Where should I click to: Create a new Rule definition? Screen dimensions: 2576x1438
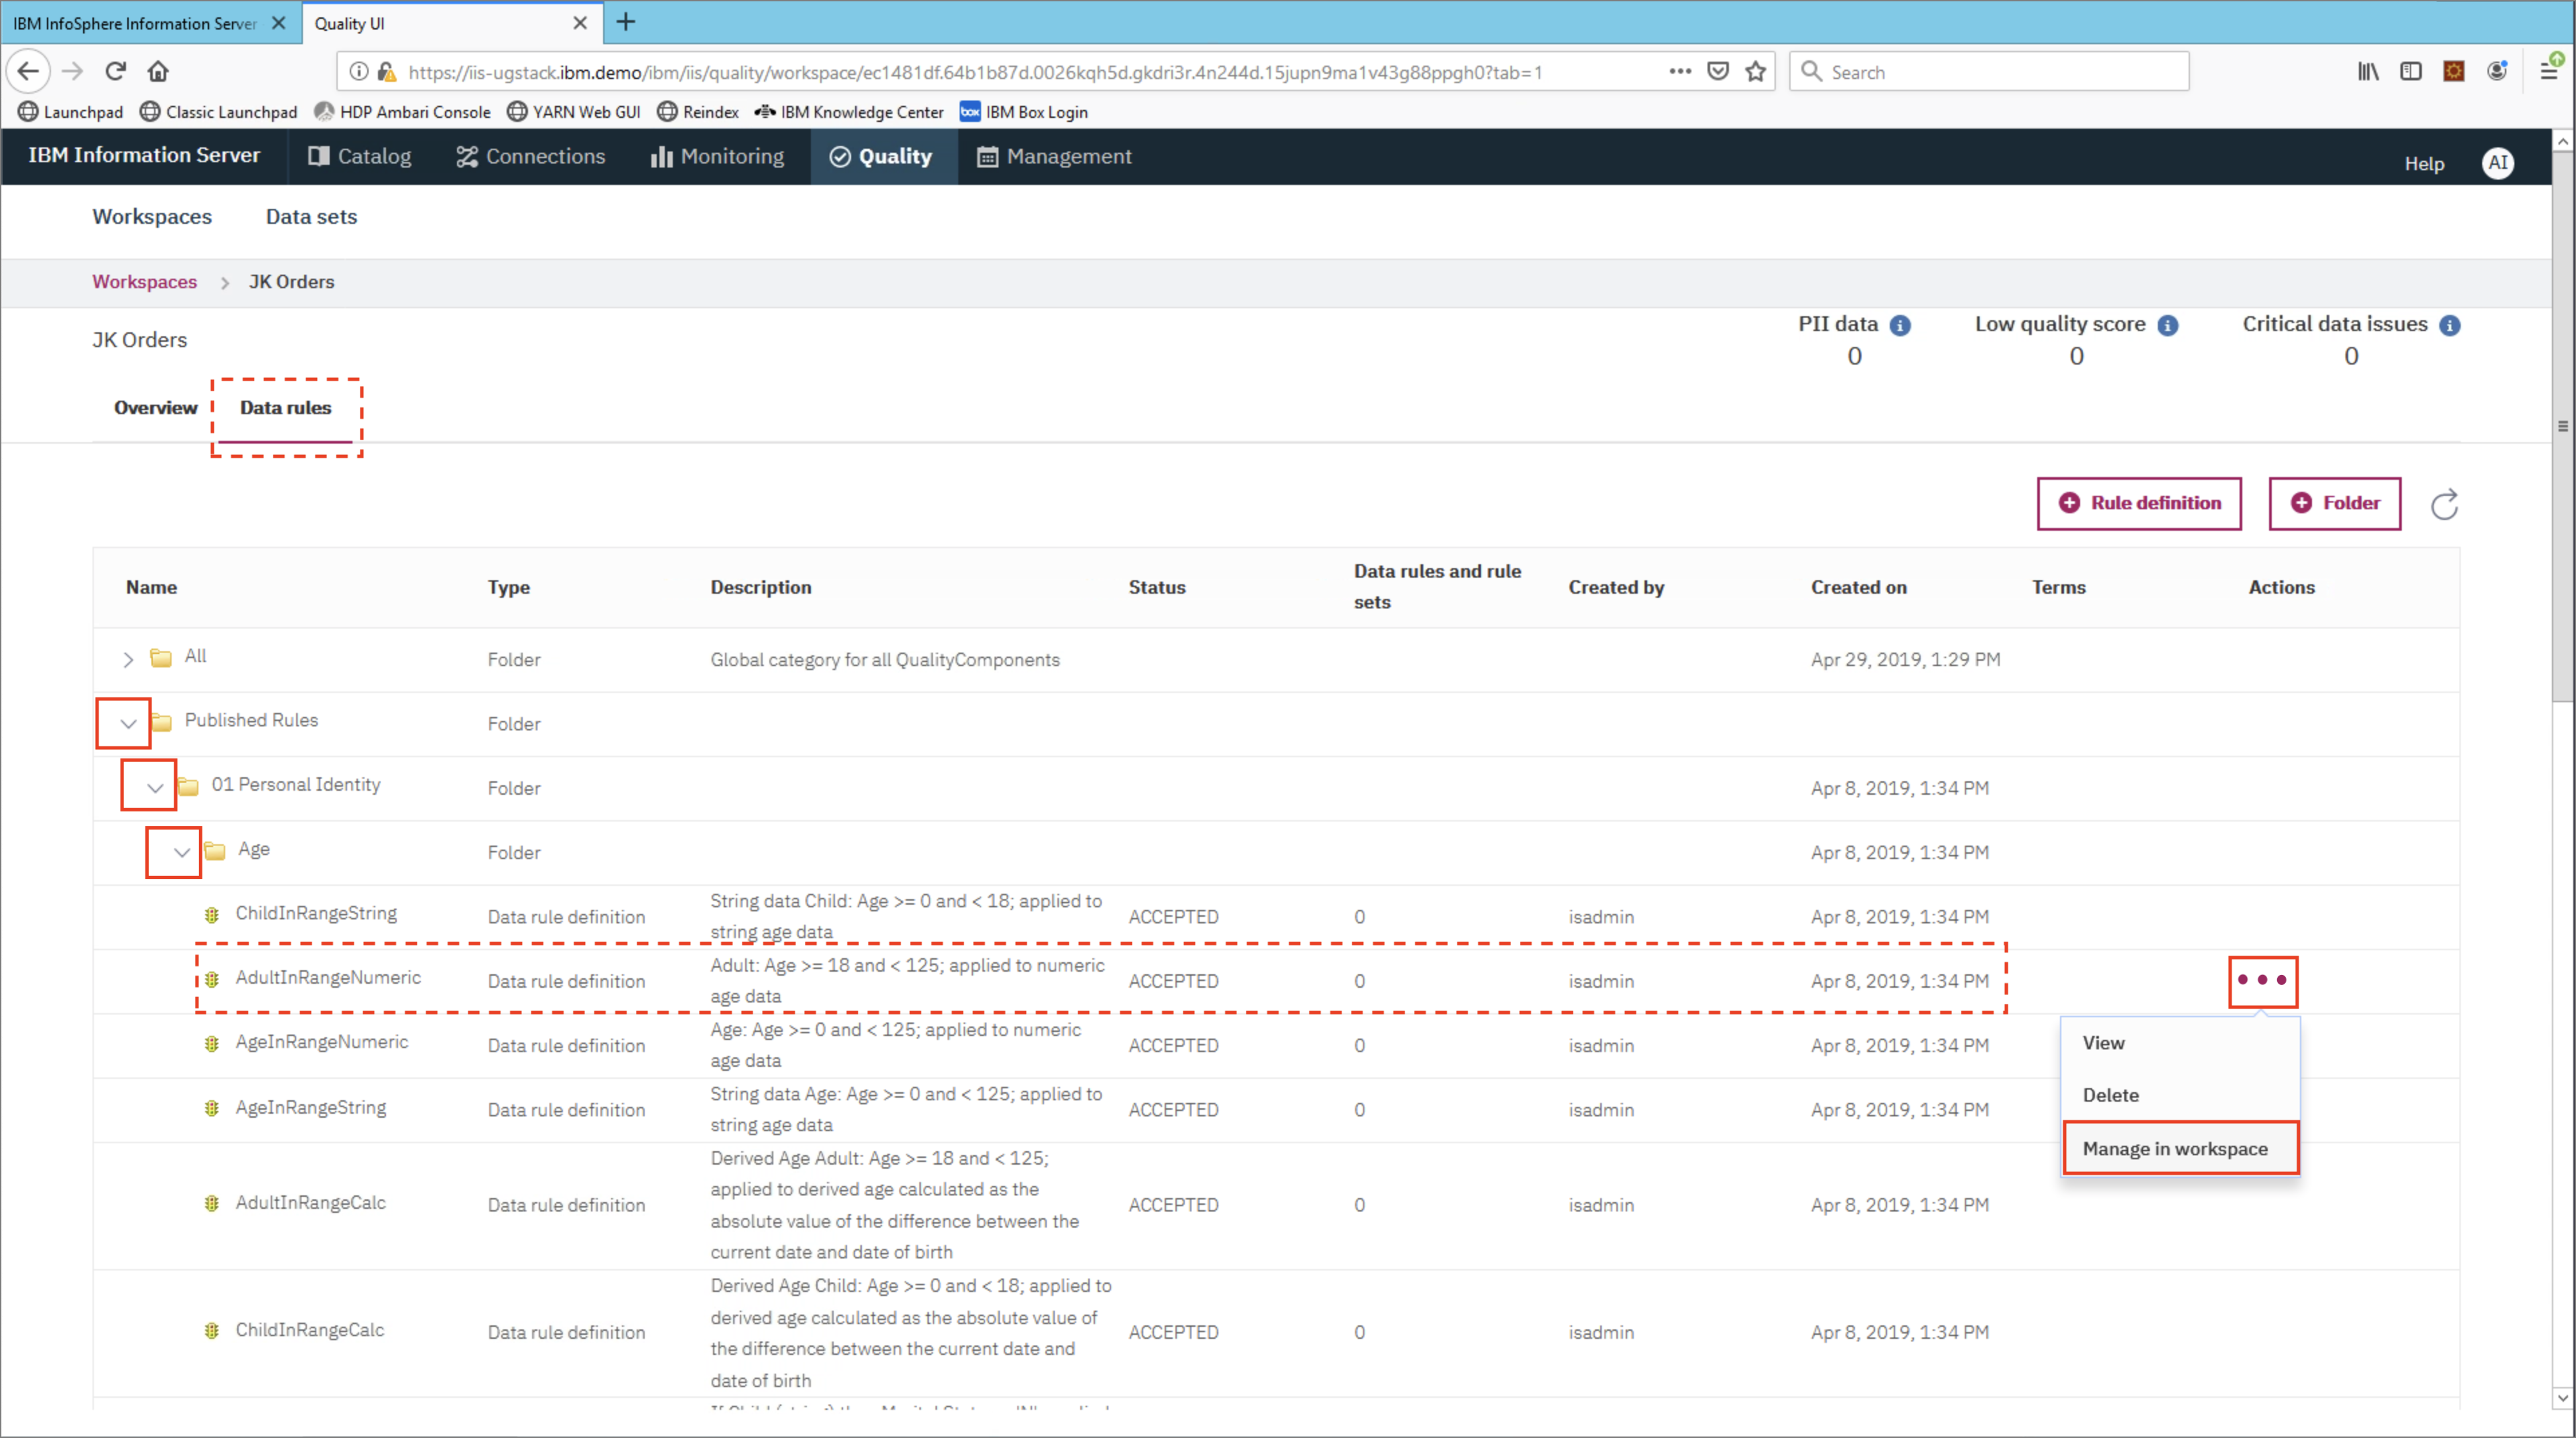pos(2139,503)
